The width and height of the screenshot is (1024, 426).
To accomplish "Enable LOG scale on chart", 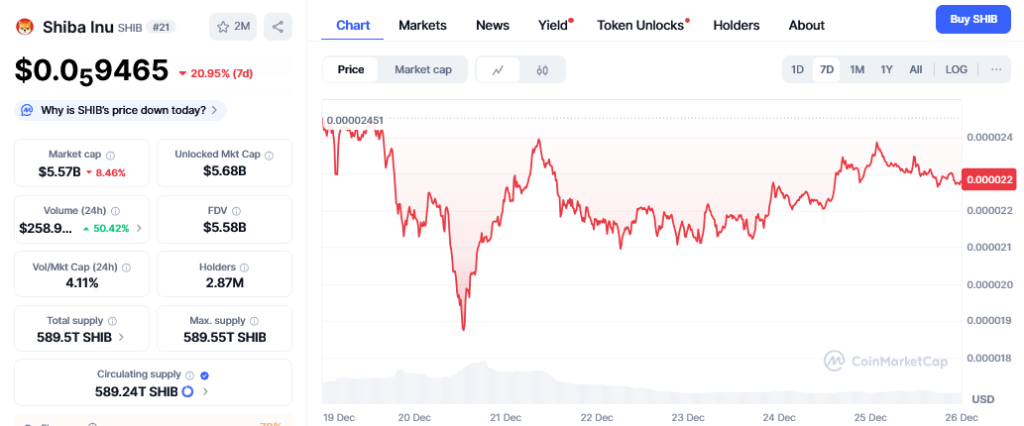I will pos(956,69).
